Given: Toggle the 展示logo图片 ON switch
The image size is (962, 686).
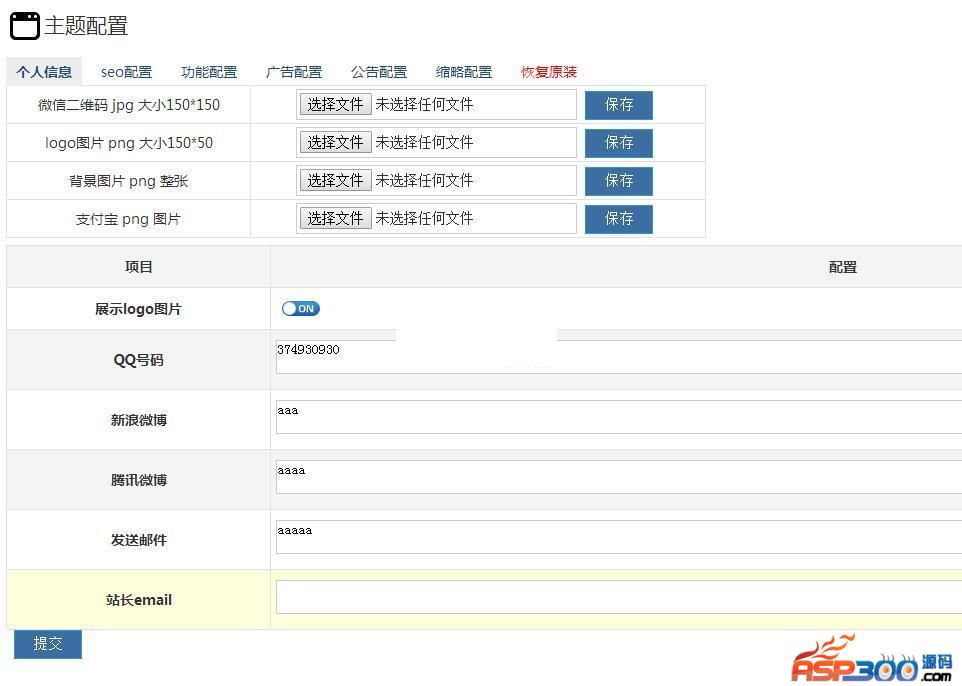Looking at the screenshot, I should point(301,309).
